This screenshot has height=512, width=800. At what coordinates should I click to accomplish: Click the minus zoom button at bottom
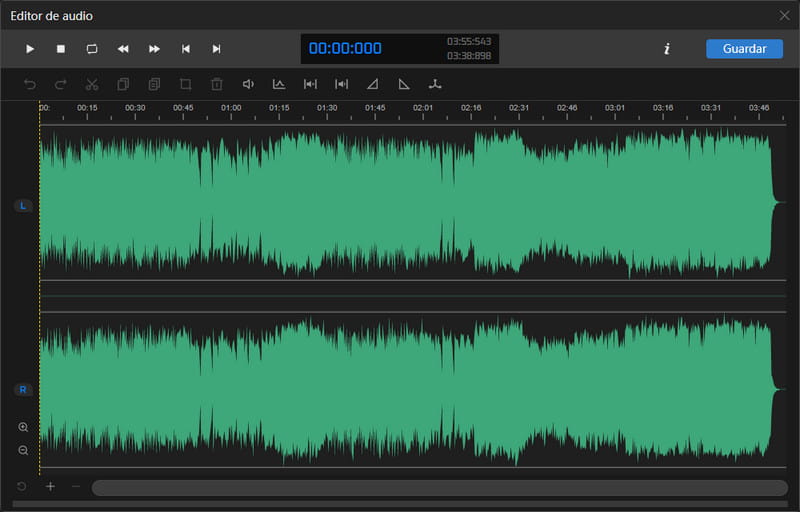[x=76, y=487]
